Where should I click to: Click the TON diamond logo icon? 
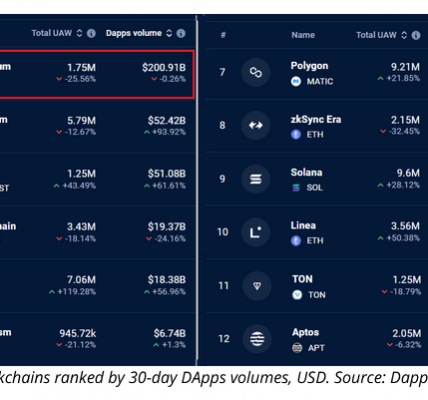coord(257,286)
